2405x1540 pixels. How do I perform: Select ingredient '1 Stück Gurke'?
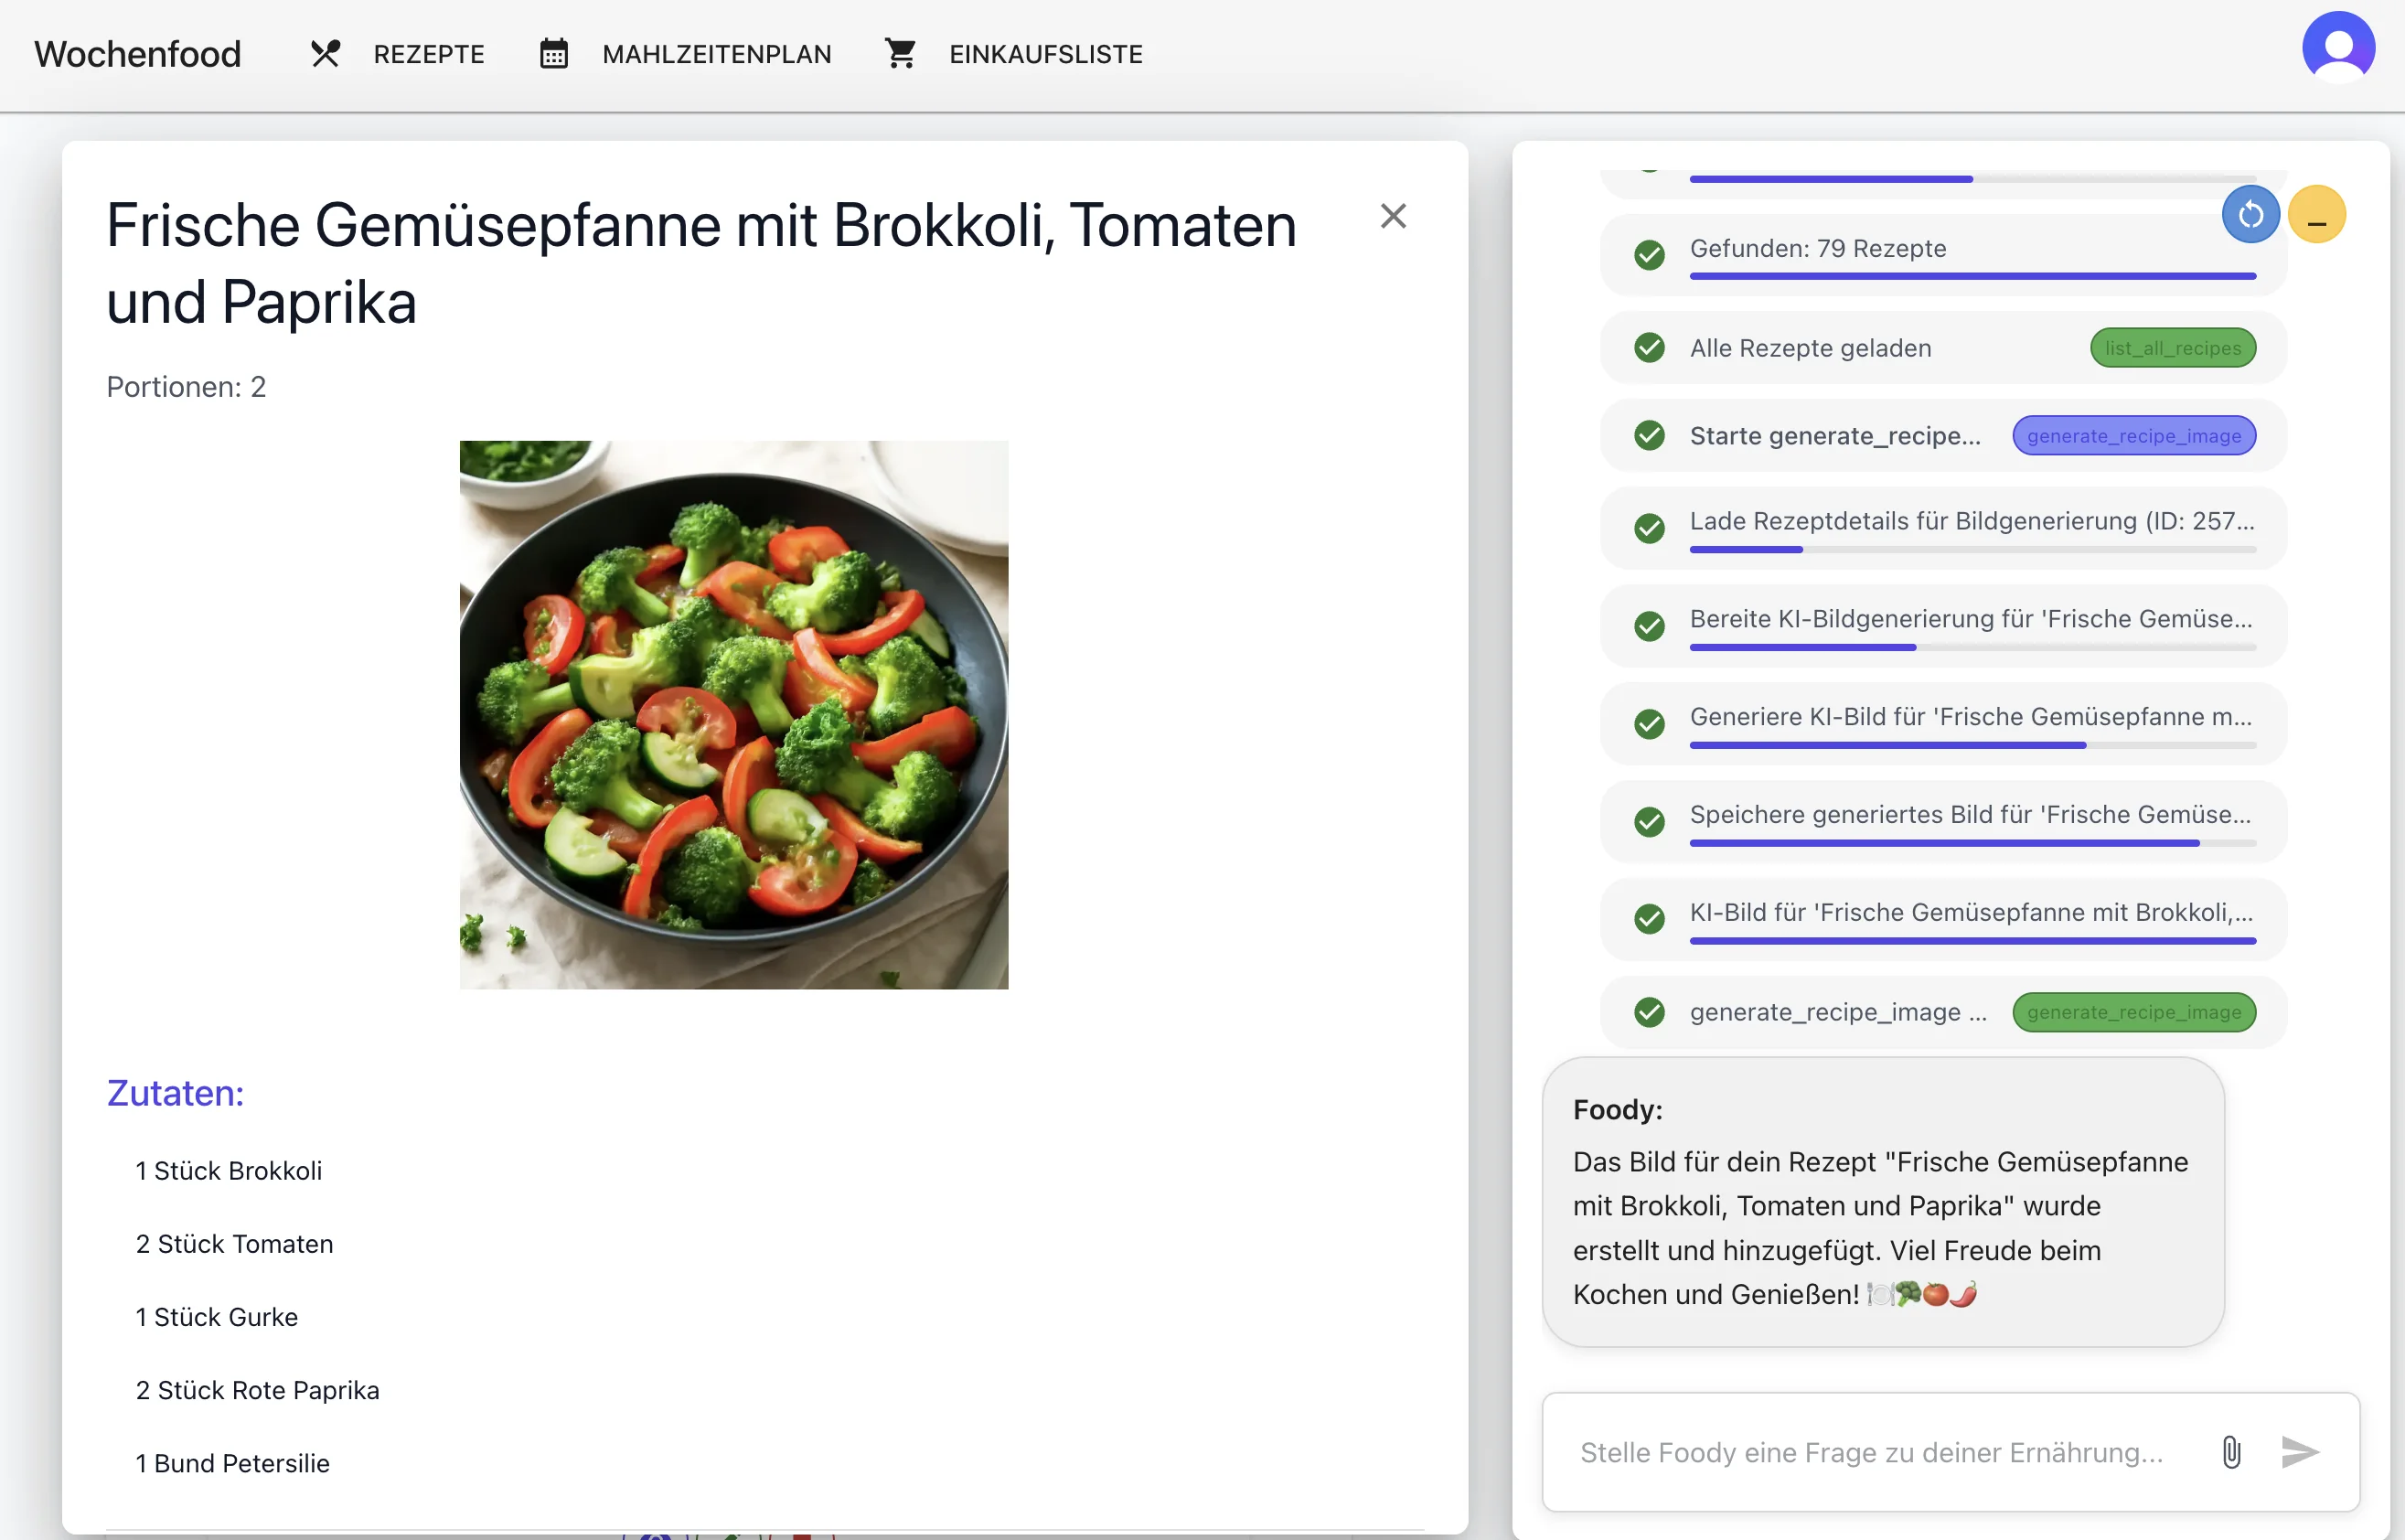tap(216, 1317)
